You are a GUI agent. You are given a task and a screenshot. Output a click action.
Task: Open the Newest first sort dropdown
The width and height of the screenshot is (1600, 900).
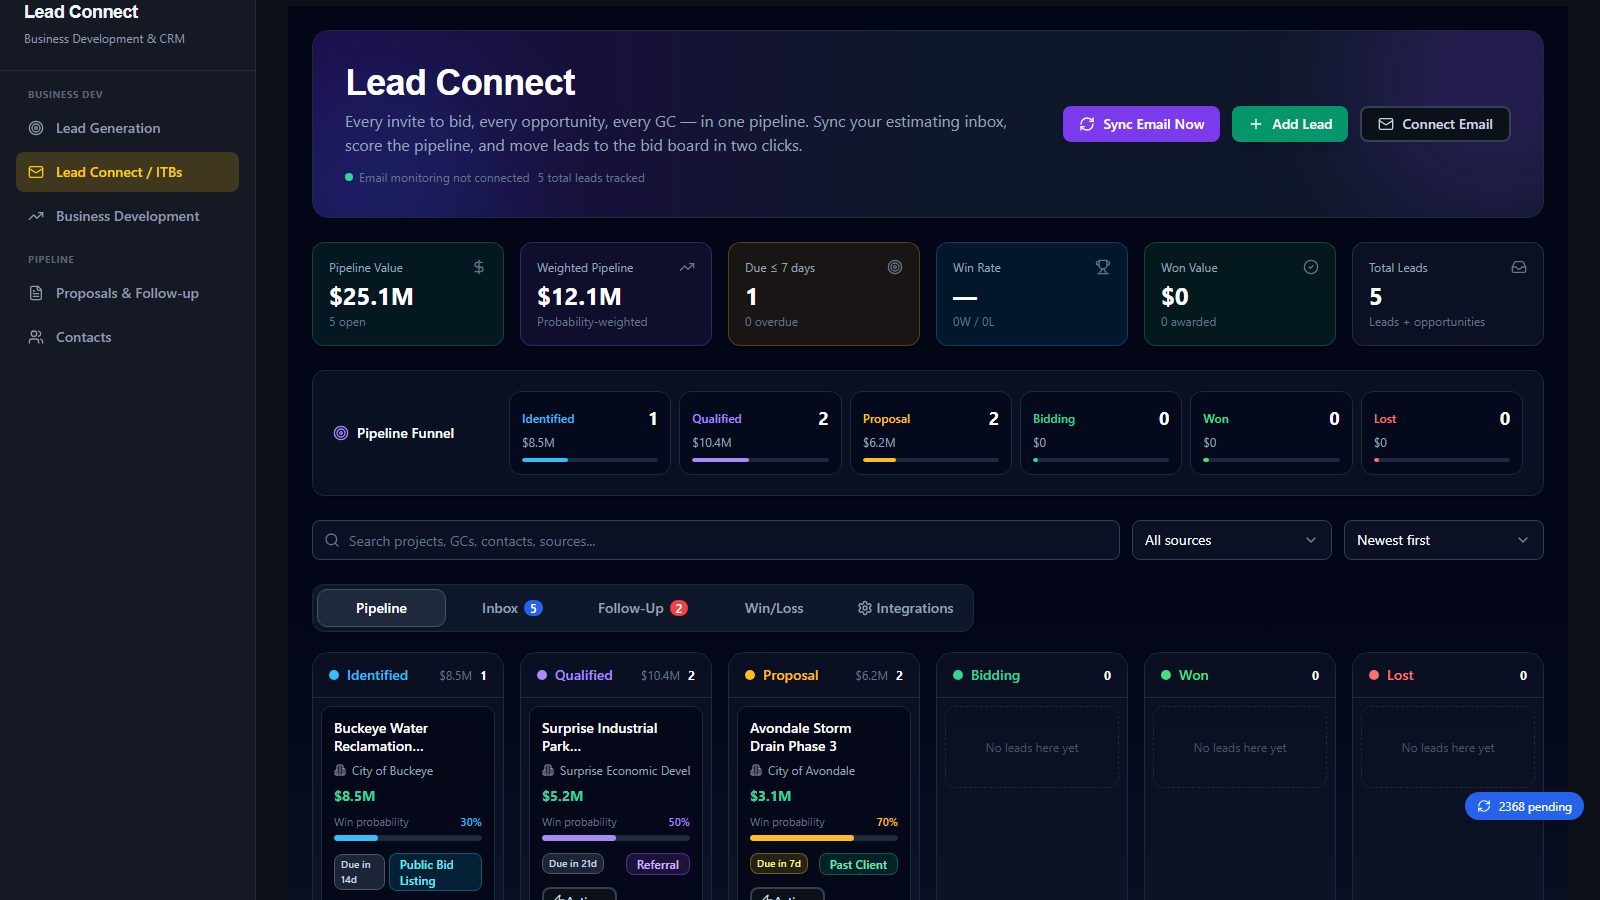point(1444,540)
